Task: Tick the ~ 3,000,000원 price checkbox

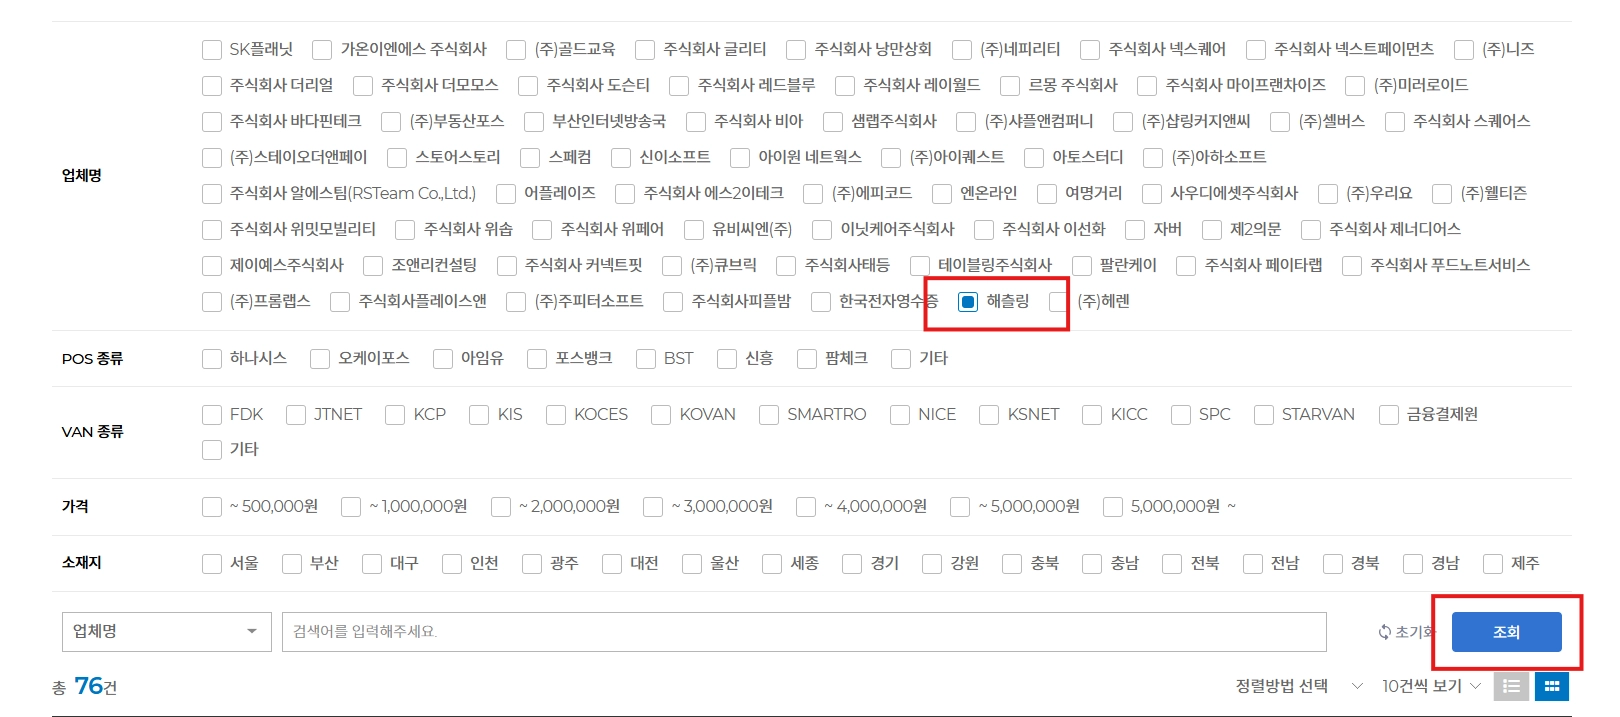Action: [x=653, y=507]
